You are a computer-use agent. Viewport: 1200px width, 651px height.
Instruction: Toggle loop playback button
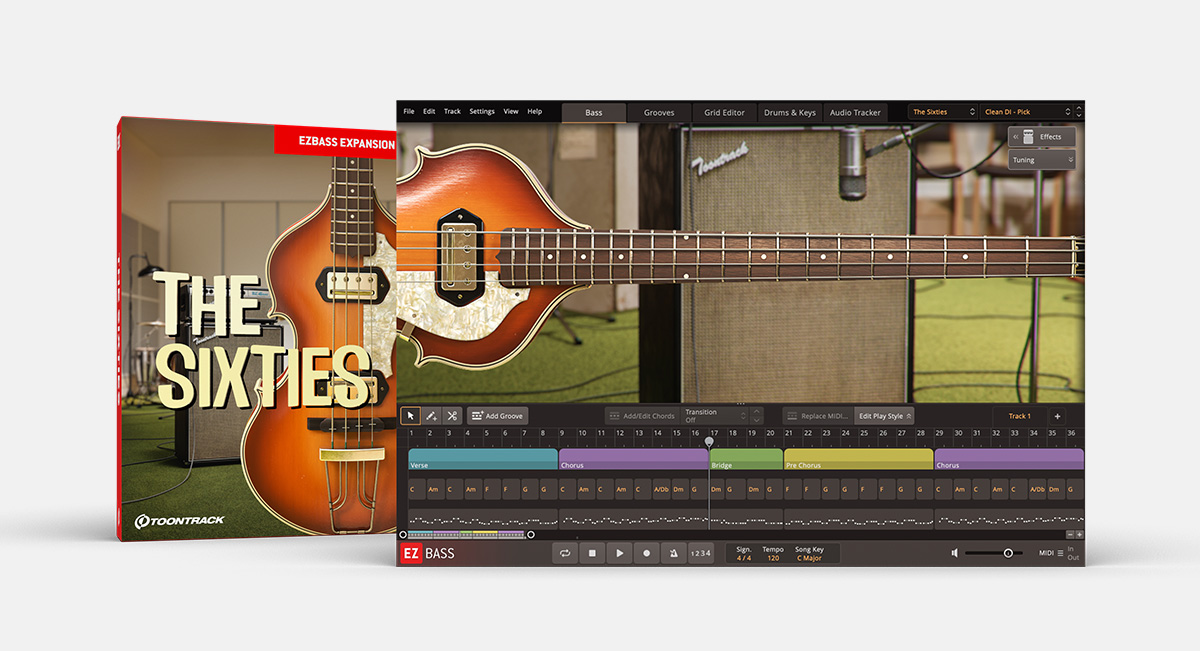(565, 553)
